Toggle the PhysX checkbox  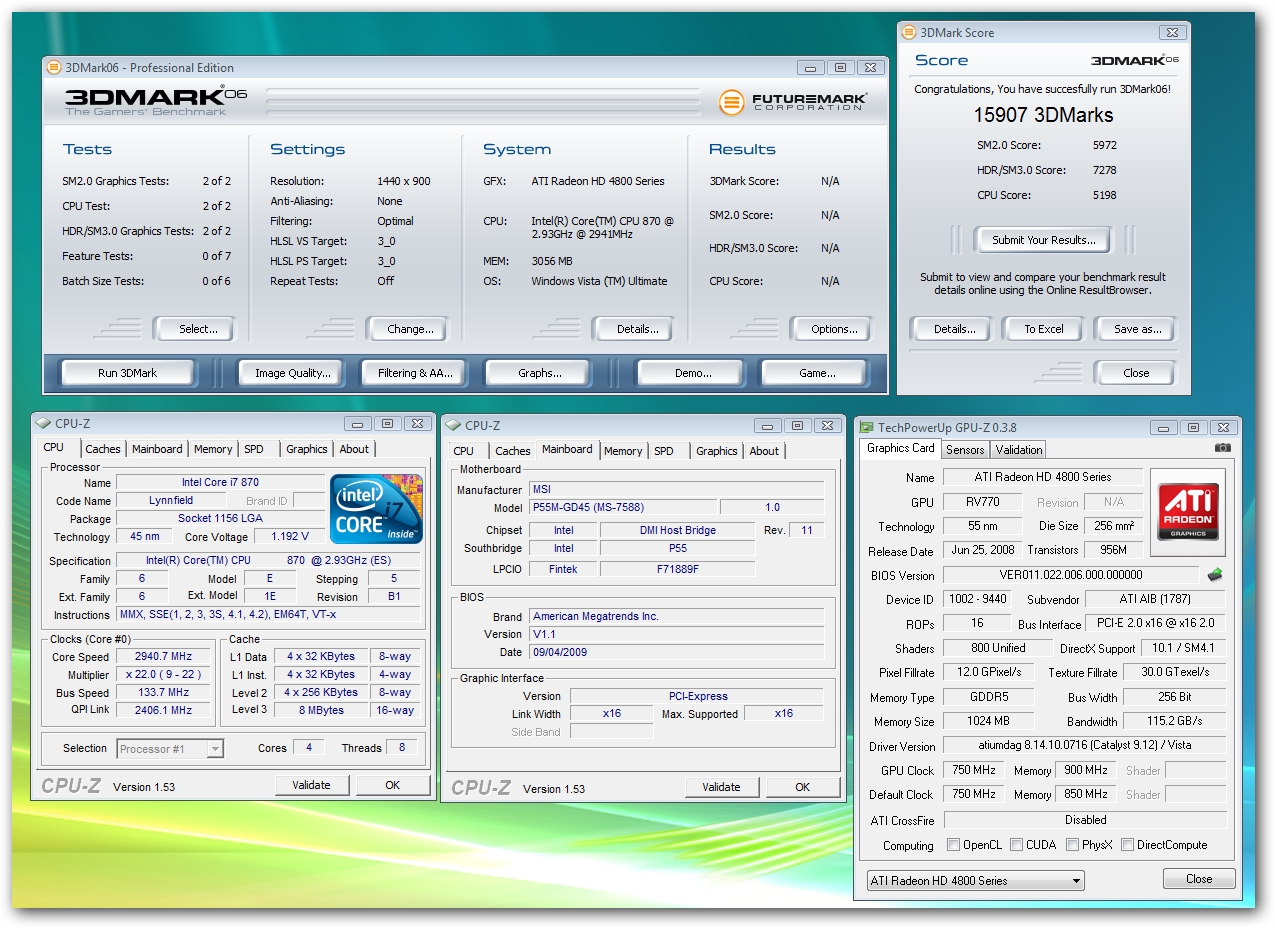point(1072,845)
